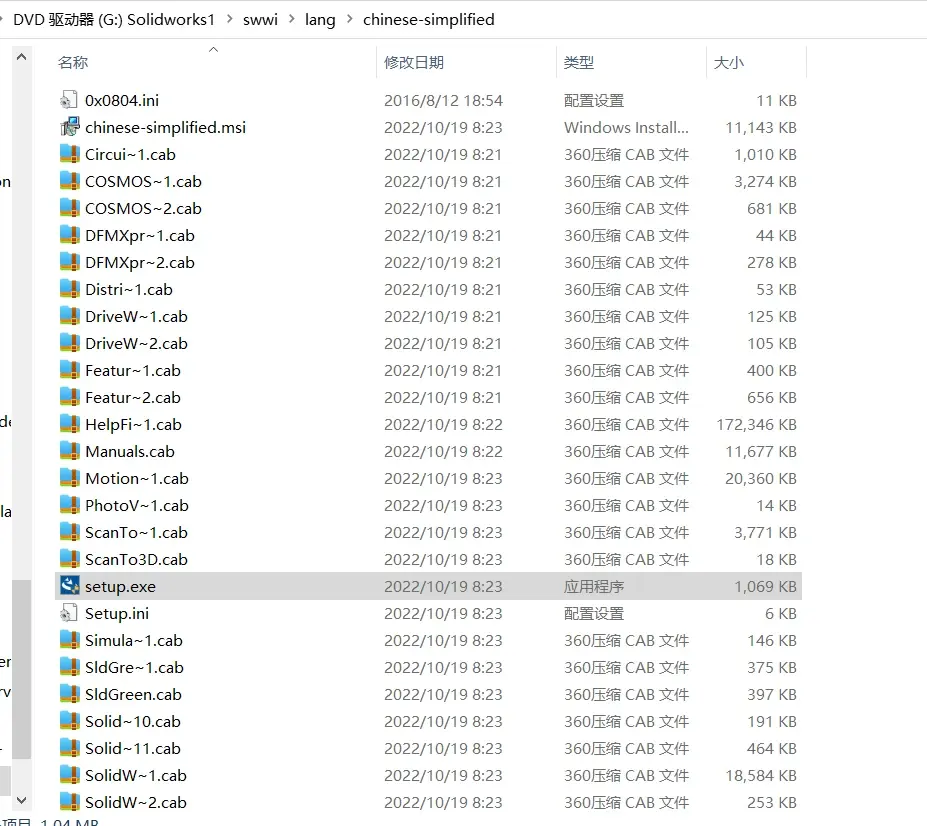Click the 配置设置 type of Setup.ini
This screenshot has width=927, height=826.
(x=594, y=614)
